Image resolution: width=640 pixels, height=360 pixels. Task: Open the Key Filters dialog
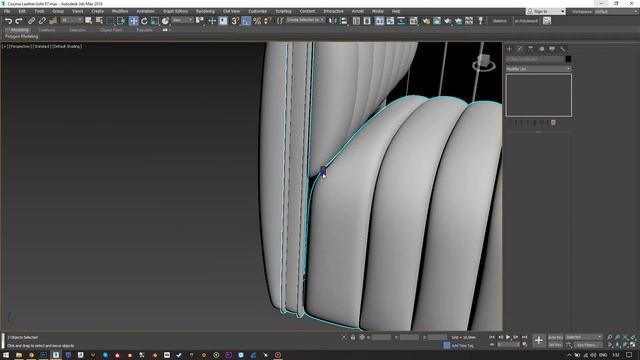tap(588, 345)
